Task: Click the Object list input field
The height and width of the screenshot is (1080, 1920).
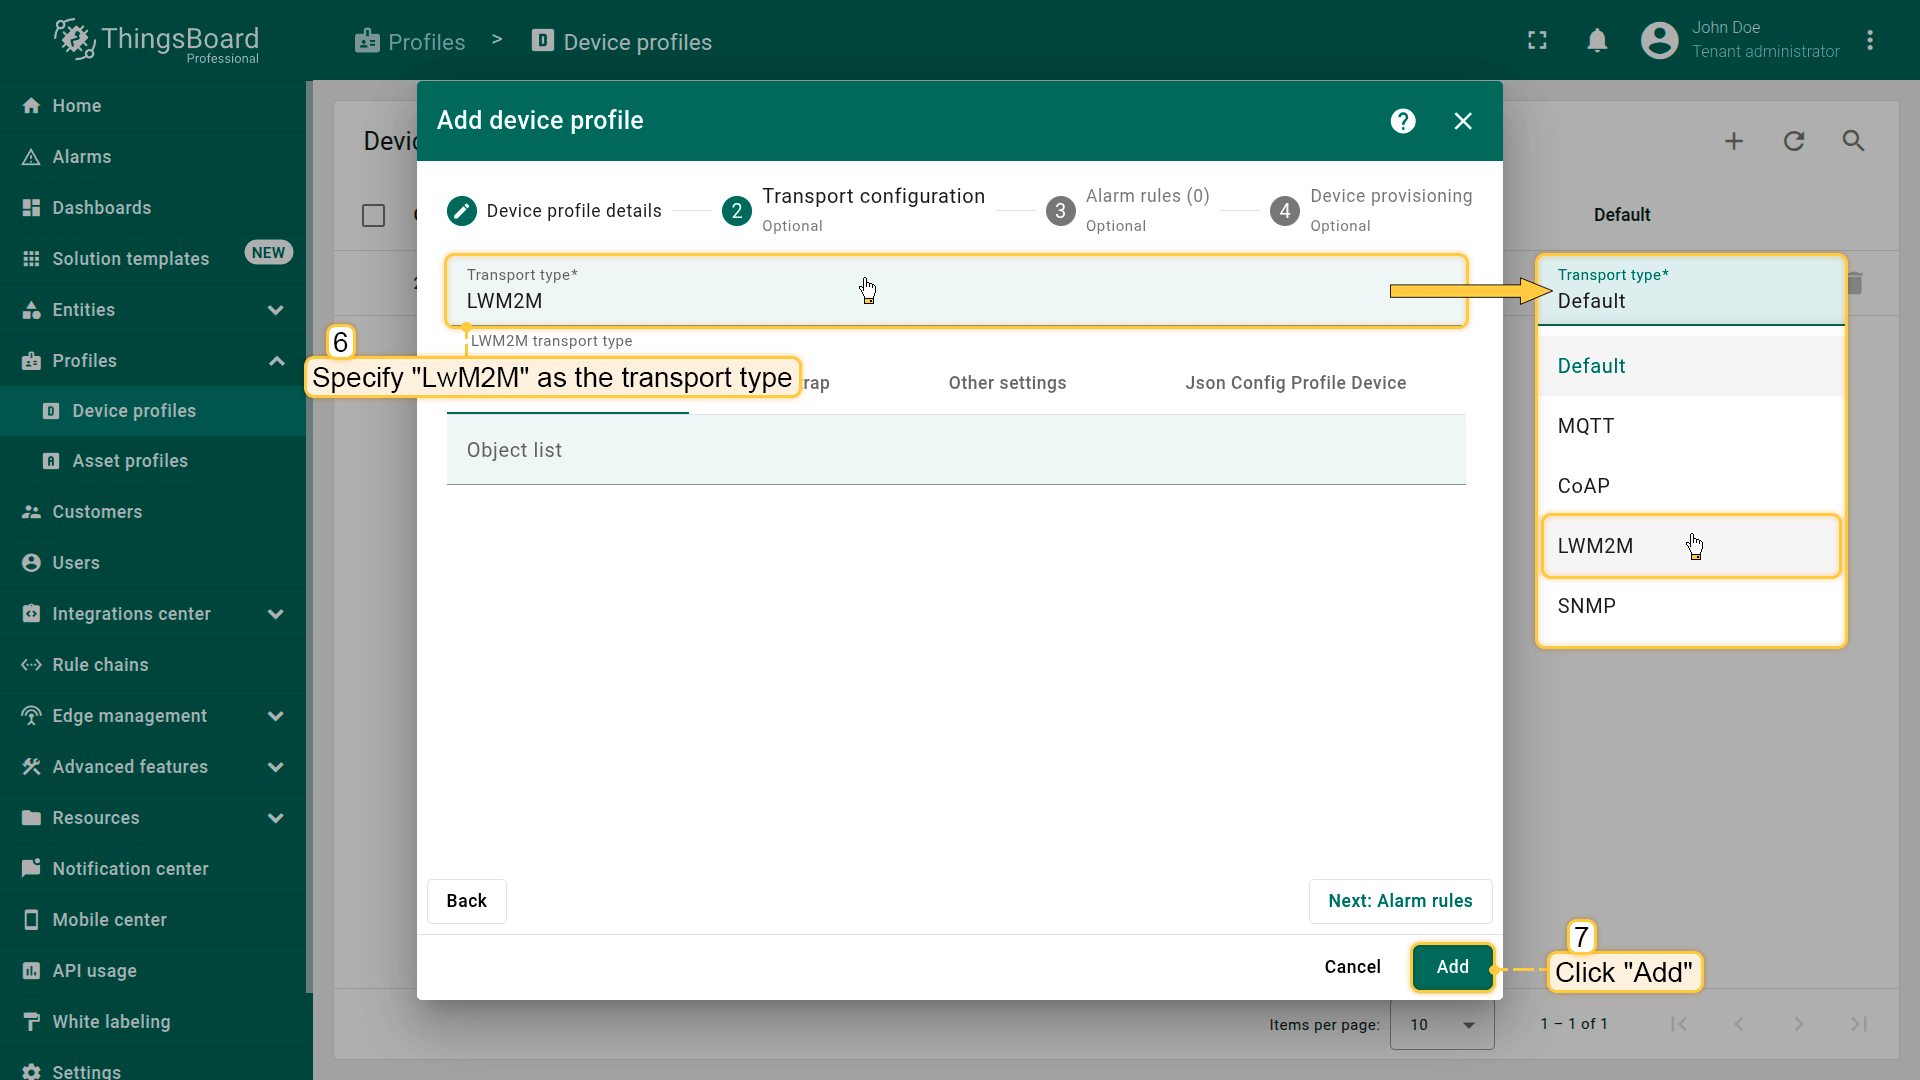Action: click(x=955, y=450)
